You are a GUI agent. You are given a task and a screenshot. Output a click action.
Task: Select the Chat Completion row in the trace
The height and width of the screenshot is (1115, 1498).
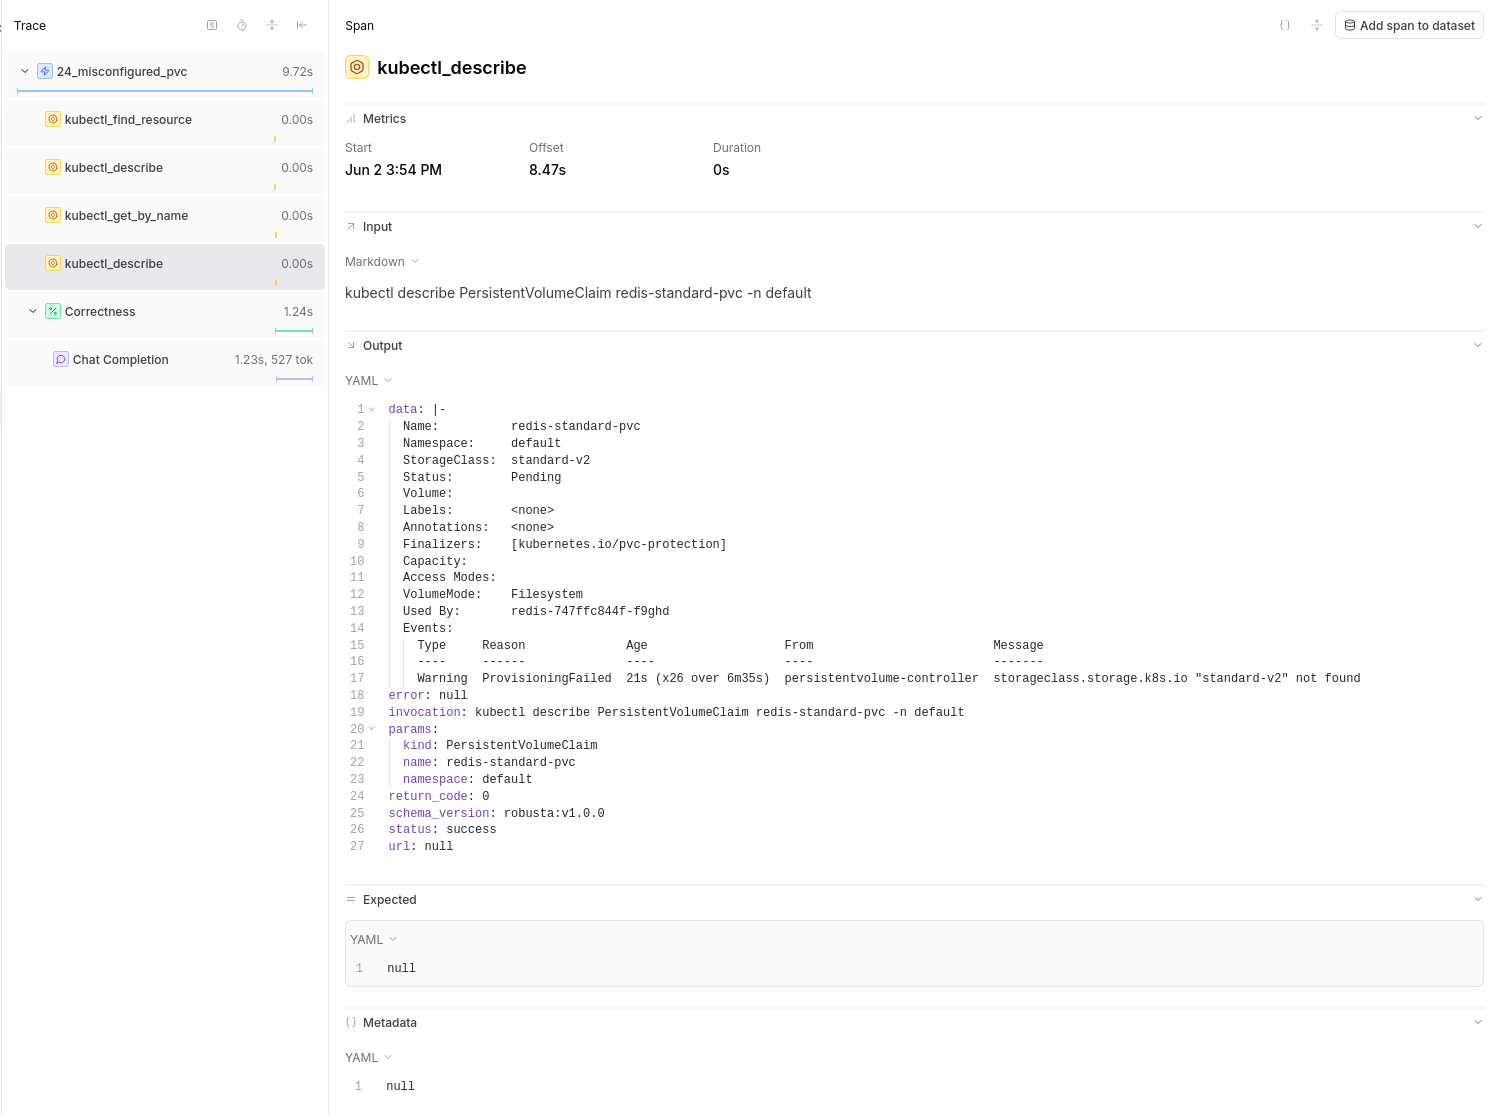click(x=120, y=359)
